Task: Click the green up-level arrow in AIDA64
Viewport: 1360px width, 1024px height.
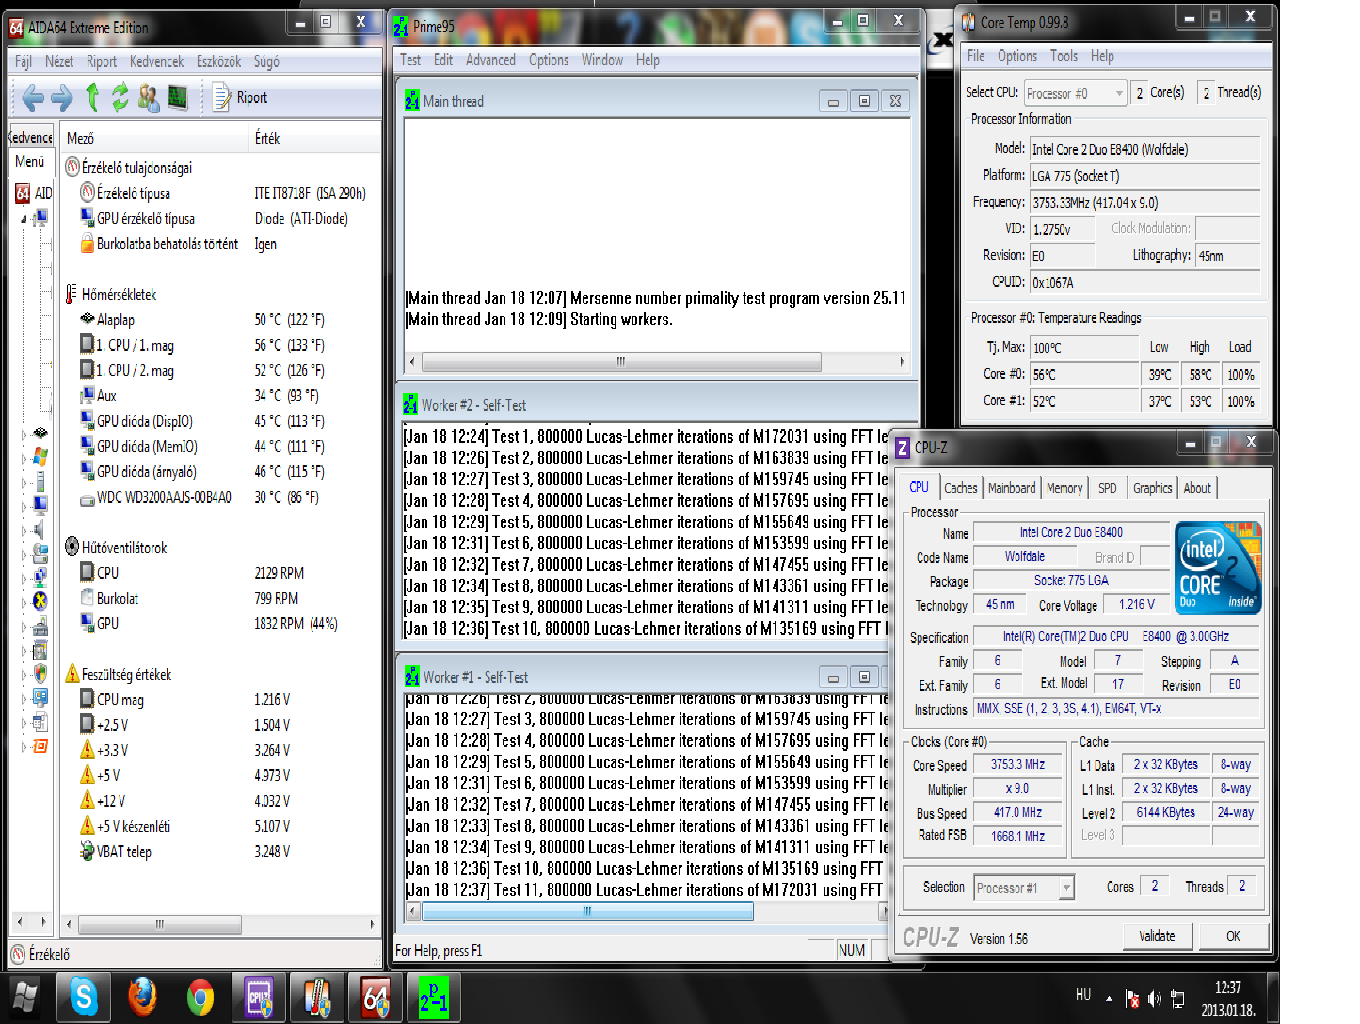Action: pyautogui.click(x=92, y=97)
